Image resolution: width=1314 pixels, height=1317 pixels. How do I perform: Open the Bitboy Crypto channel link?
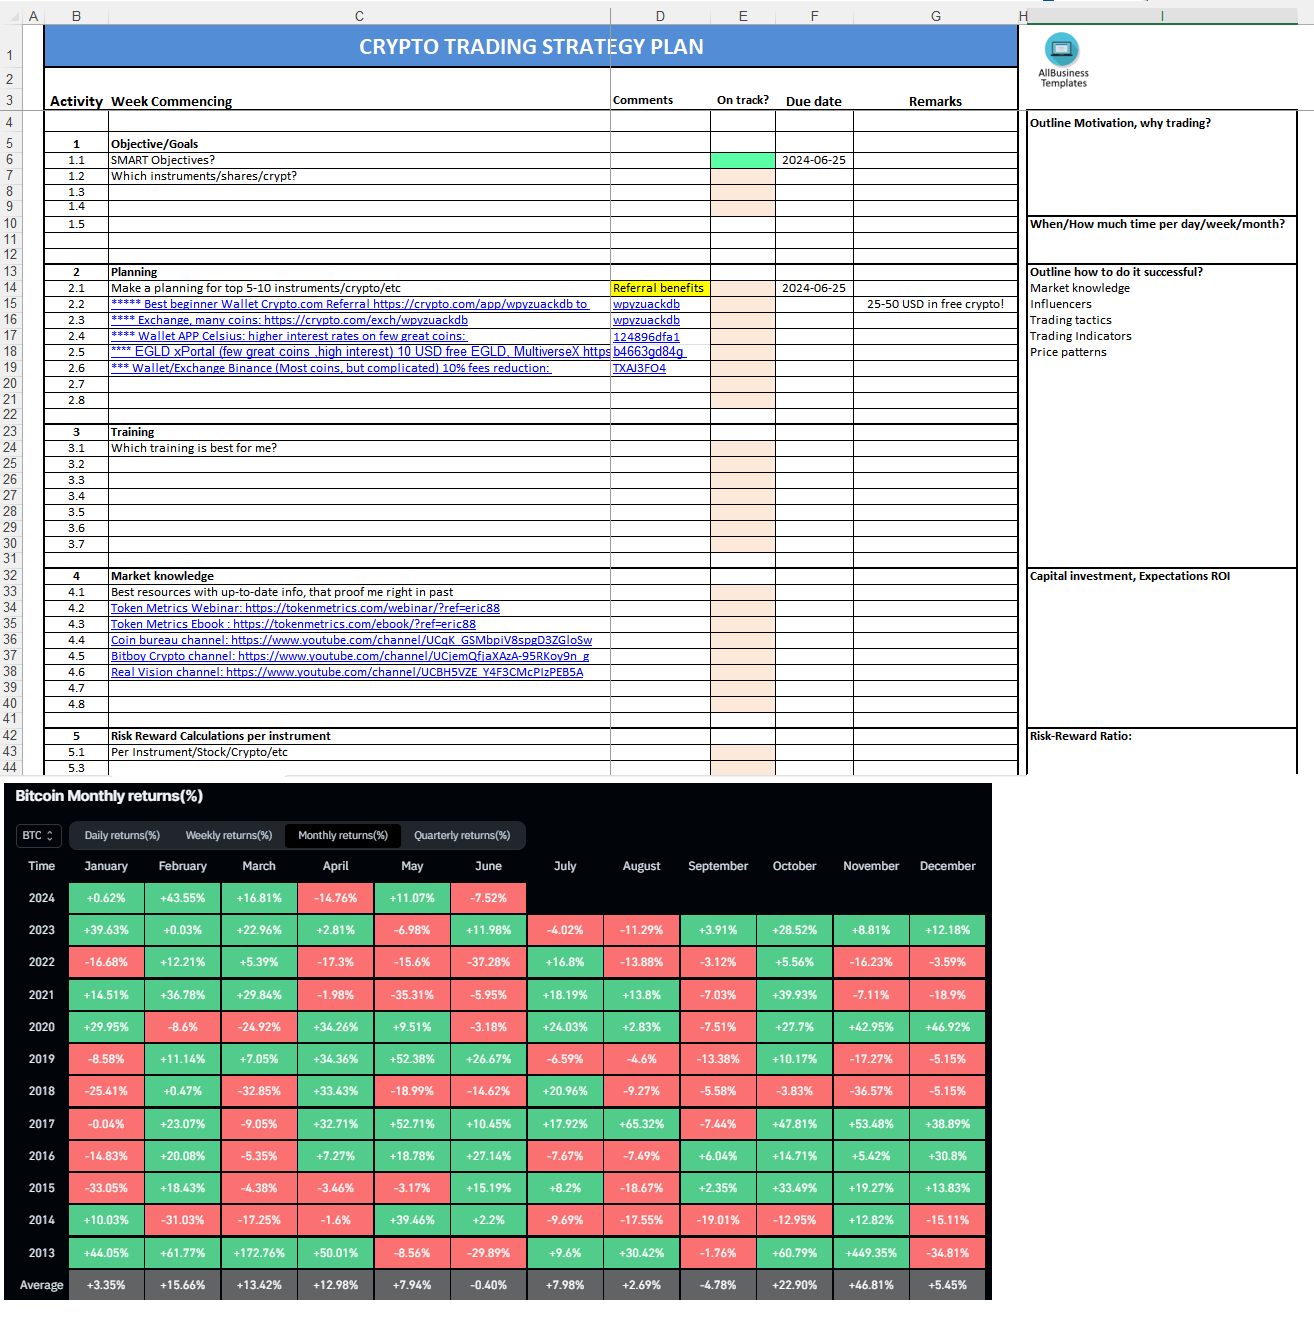pos(349,656)
